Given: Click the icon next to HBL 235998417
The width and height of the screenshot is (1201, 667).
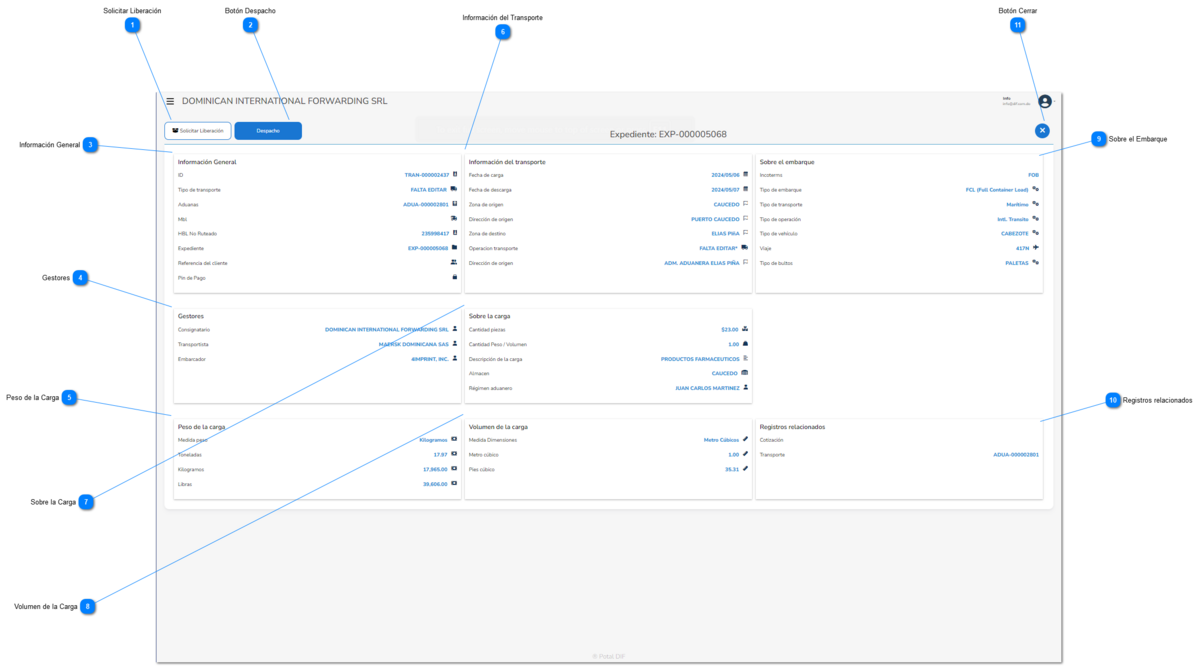Looking at the screenshot, I should (x=455, y=233).
